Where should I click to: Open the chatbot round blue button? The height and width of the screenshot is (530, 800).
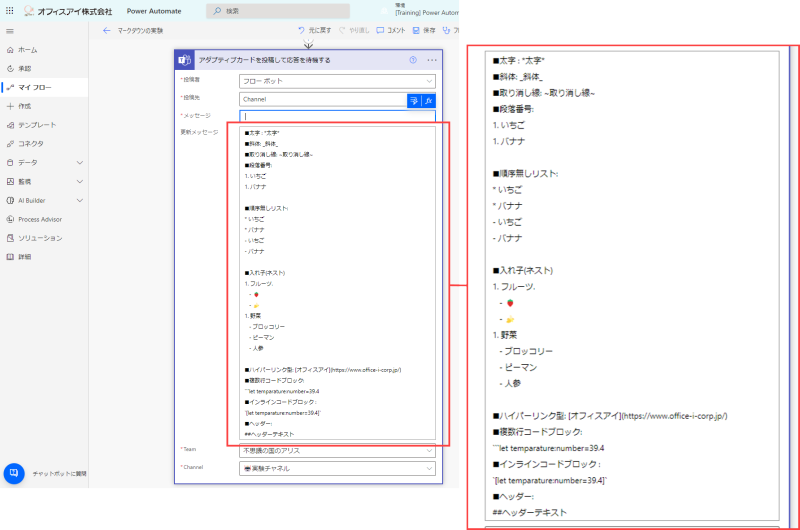14,473
